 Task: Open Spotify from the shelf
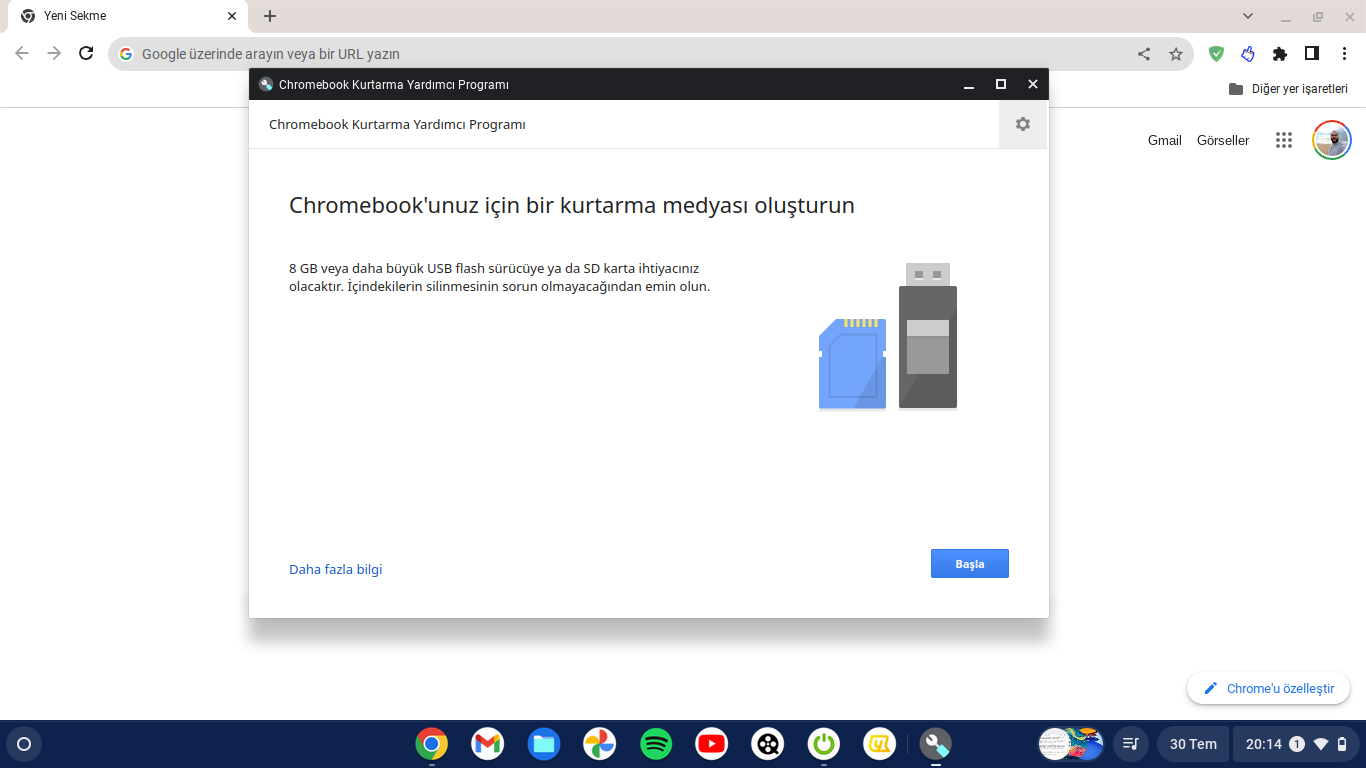tap(656, 744)
